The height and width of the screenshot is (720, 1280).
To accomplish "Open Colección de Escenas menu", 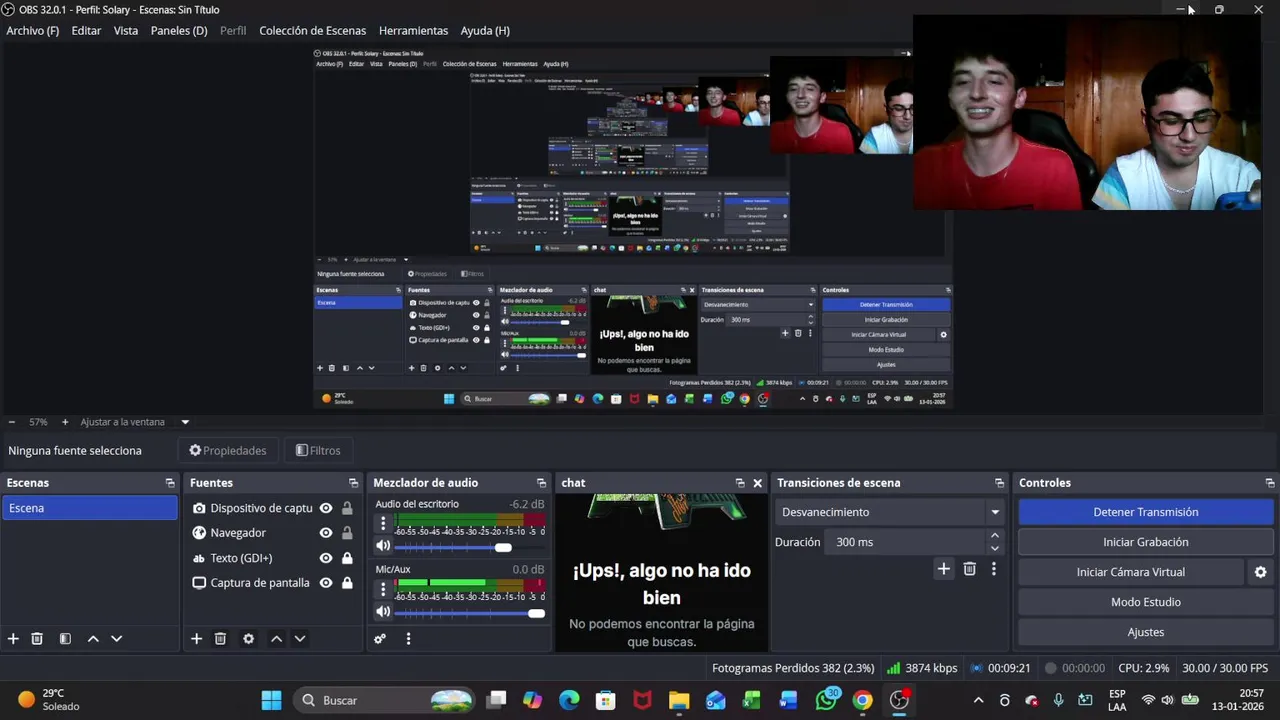I will (x=312, y=31).
